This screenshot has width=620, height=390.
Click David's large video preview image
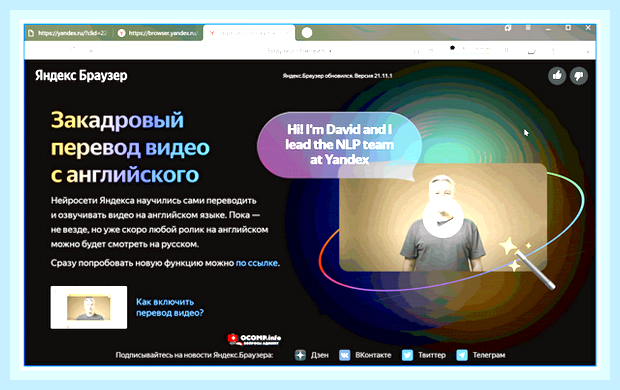point(443,218)
